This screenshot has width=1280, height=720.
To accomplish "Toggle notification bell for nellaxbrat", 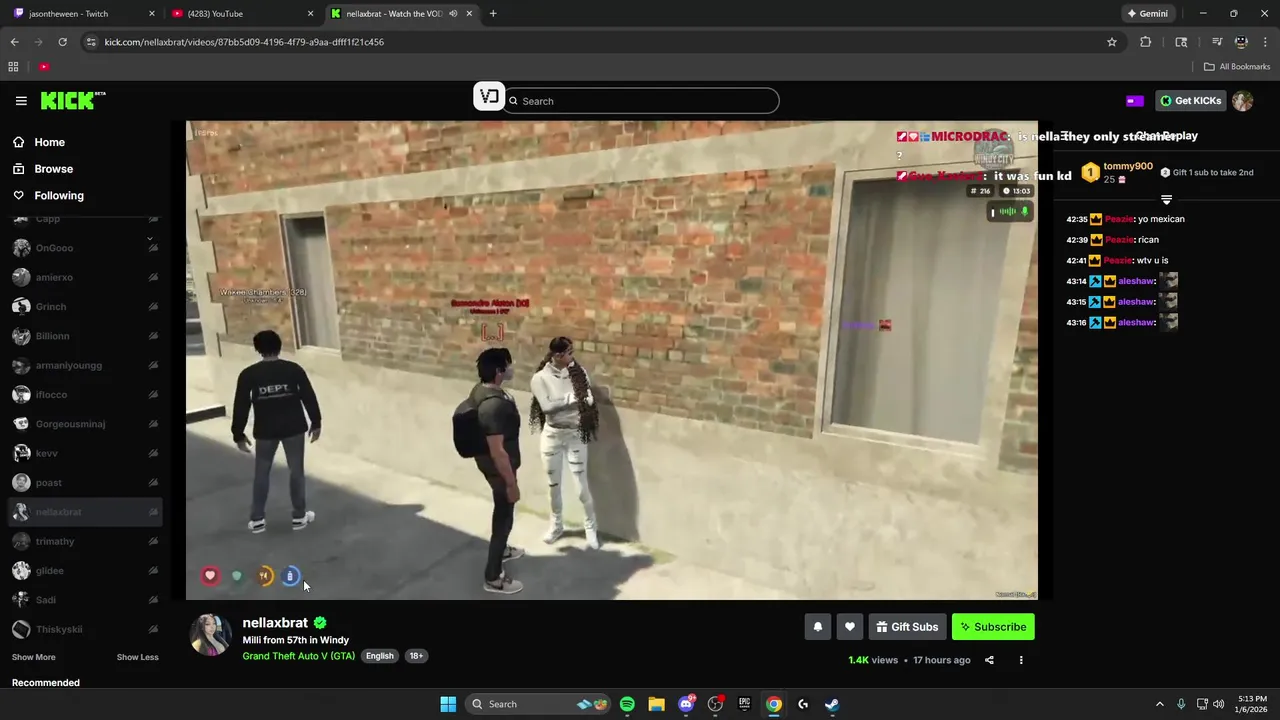I will pyautogui.click(x=818, y=627).
